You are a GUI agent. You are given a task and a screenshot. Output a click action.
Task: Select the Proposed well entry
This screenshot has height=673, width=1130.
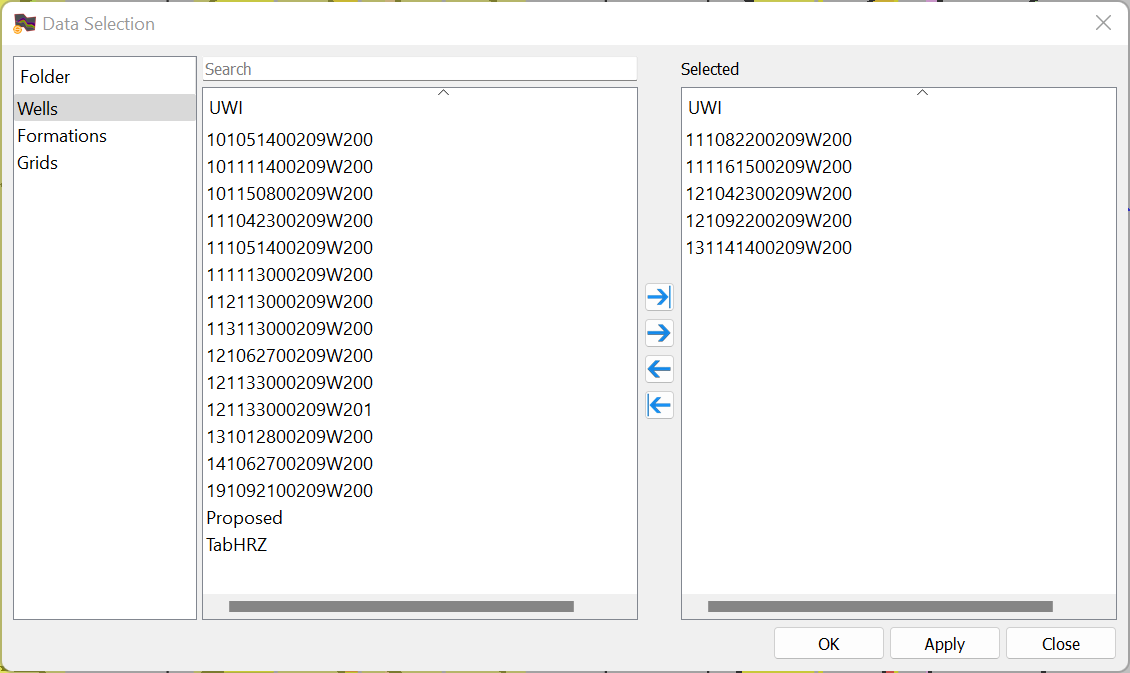[x=245, y=517]
